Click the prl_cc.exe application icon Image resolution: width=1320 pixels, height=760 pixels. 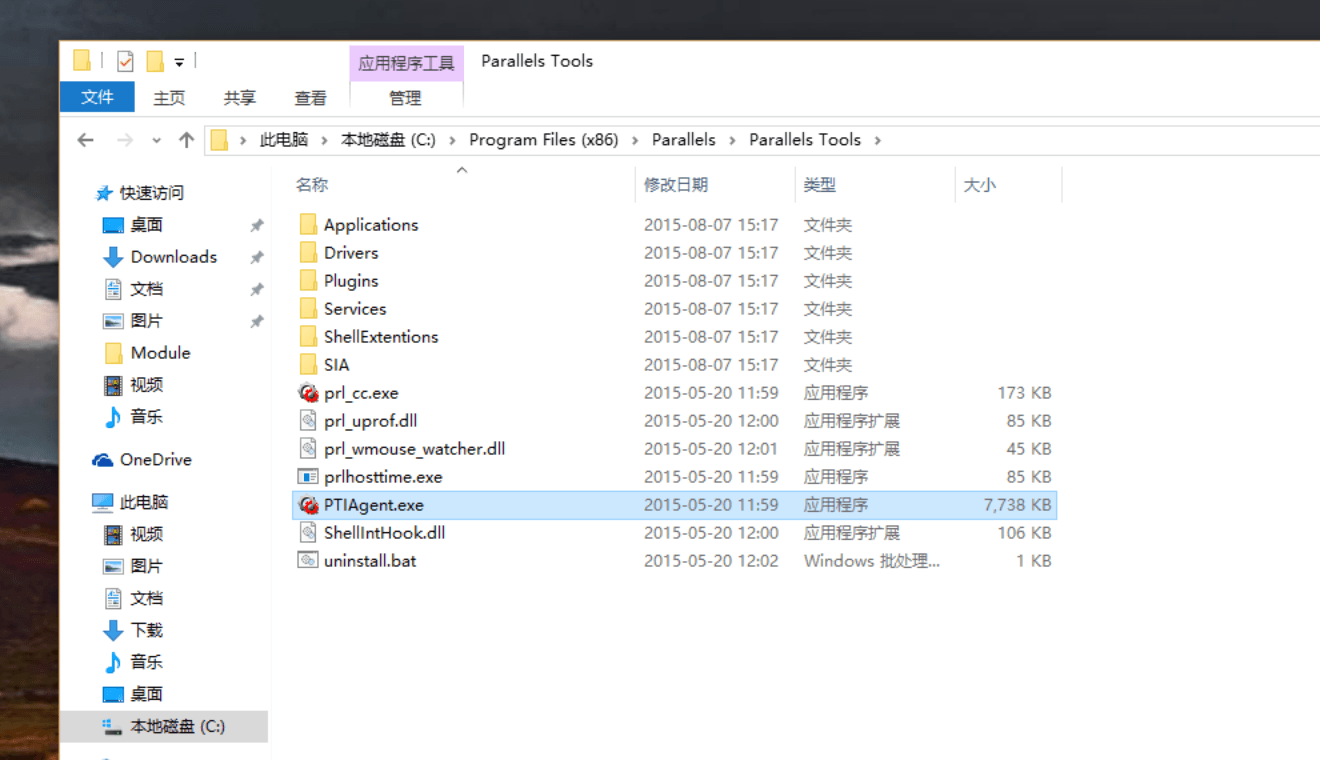coord(308,393)
